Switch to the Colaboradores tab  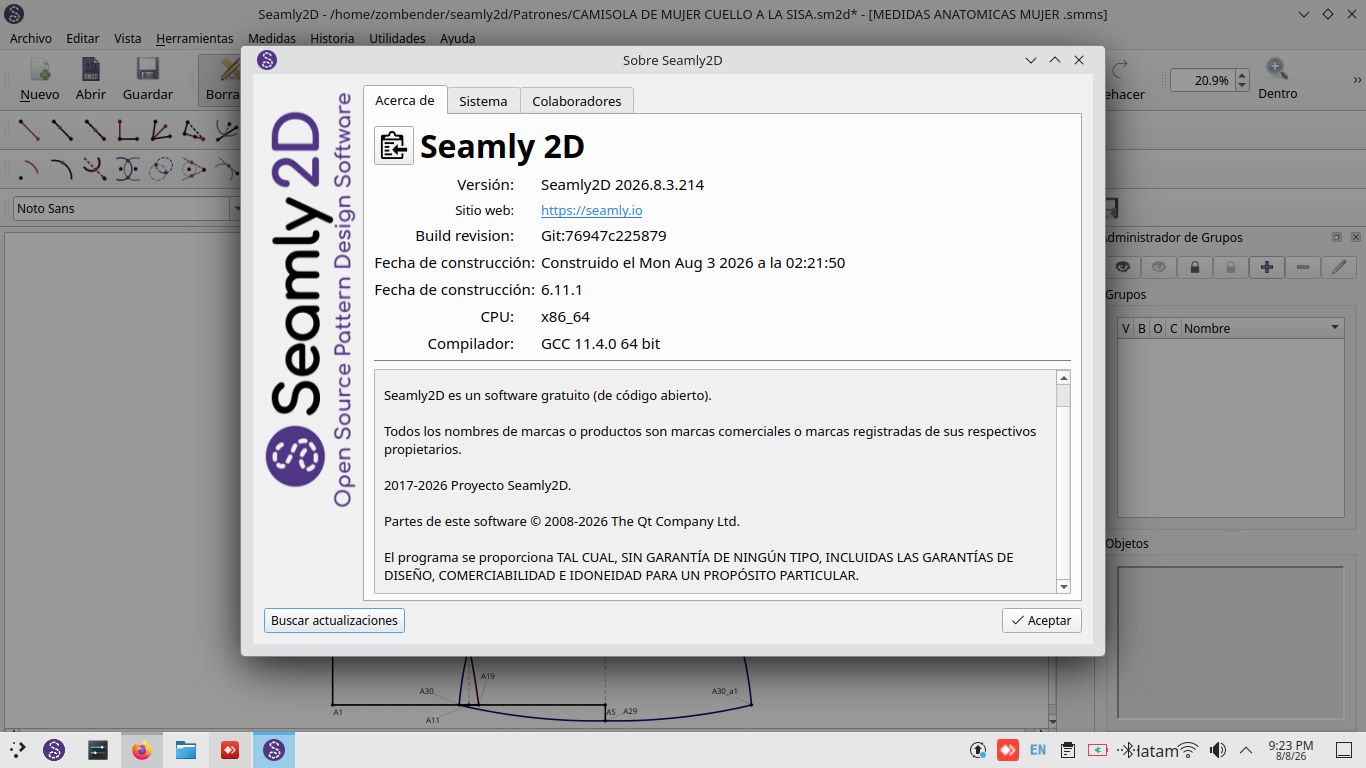click(x=577, y=101)
